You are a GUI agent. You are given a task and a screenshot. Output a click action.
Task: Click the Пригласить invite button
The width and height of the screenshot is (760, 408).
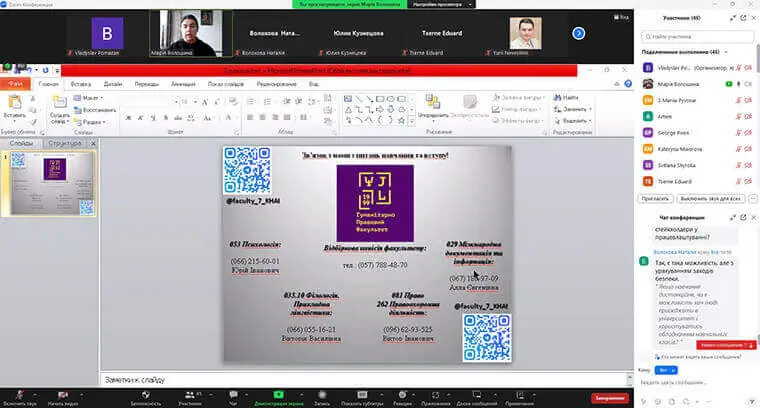pos(656,199)
